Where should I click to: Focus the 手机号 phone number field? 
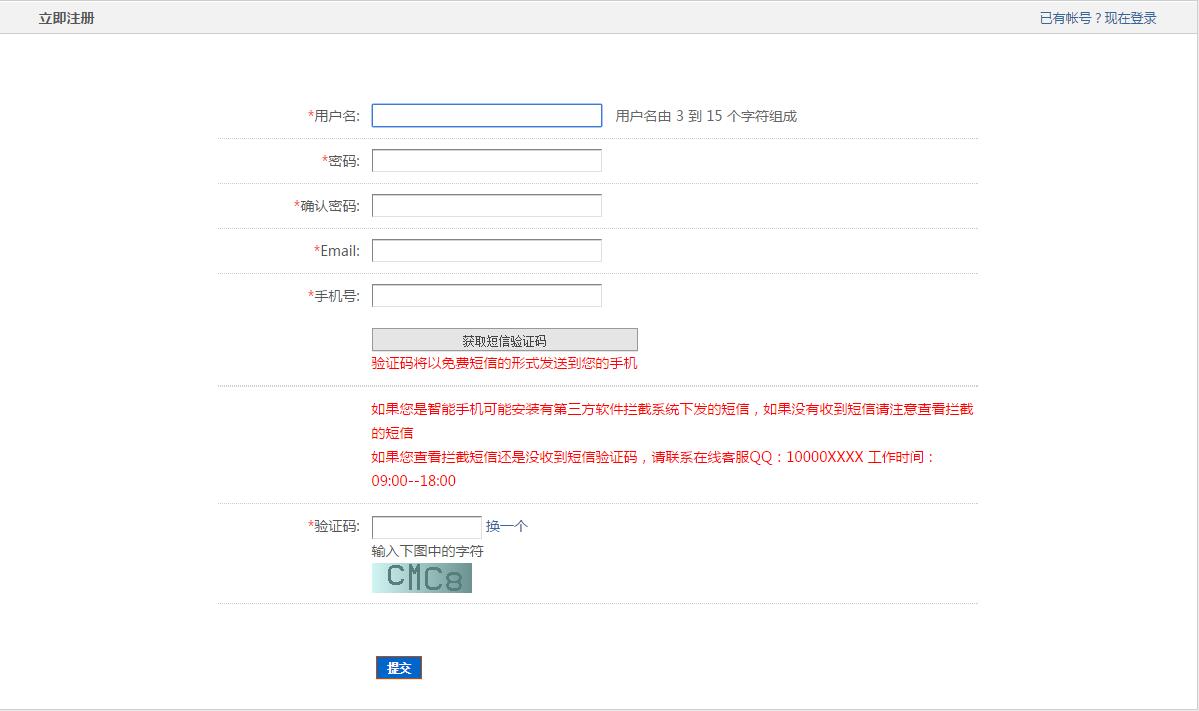(486, 296)
